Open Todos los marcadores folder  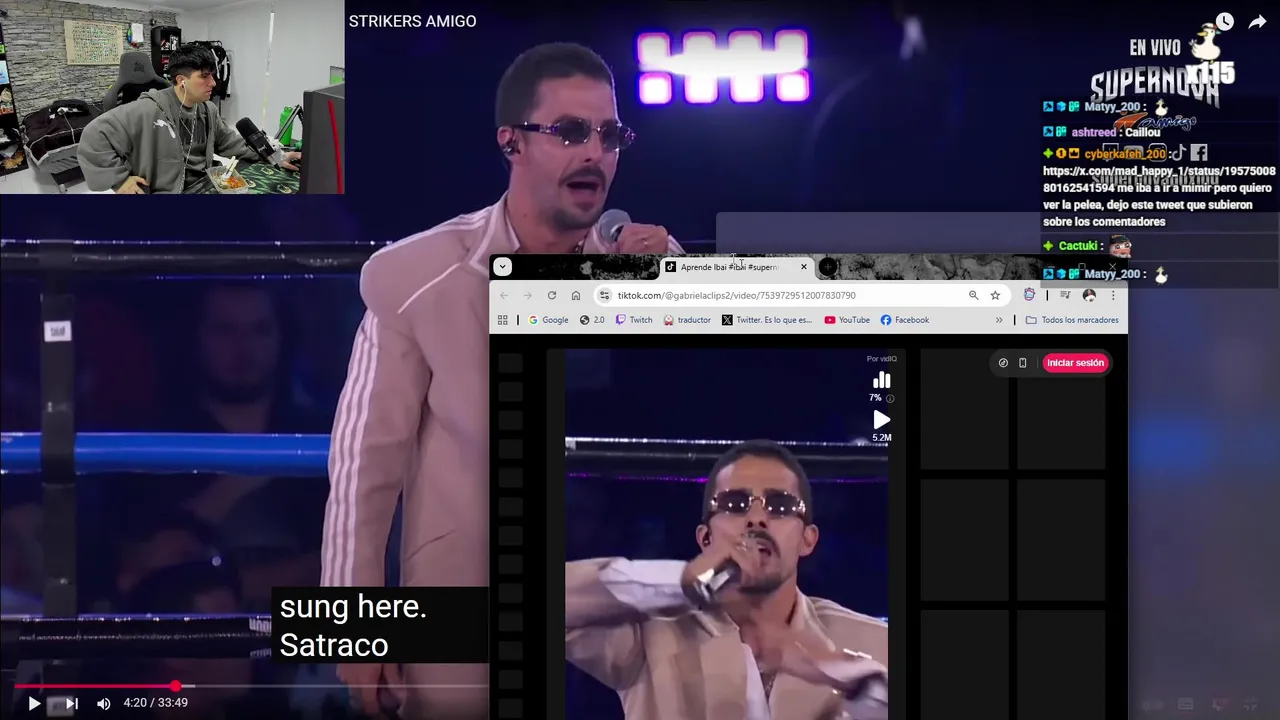click(1072, 320)
